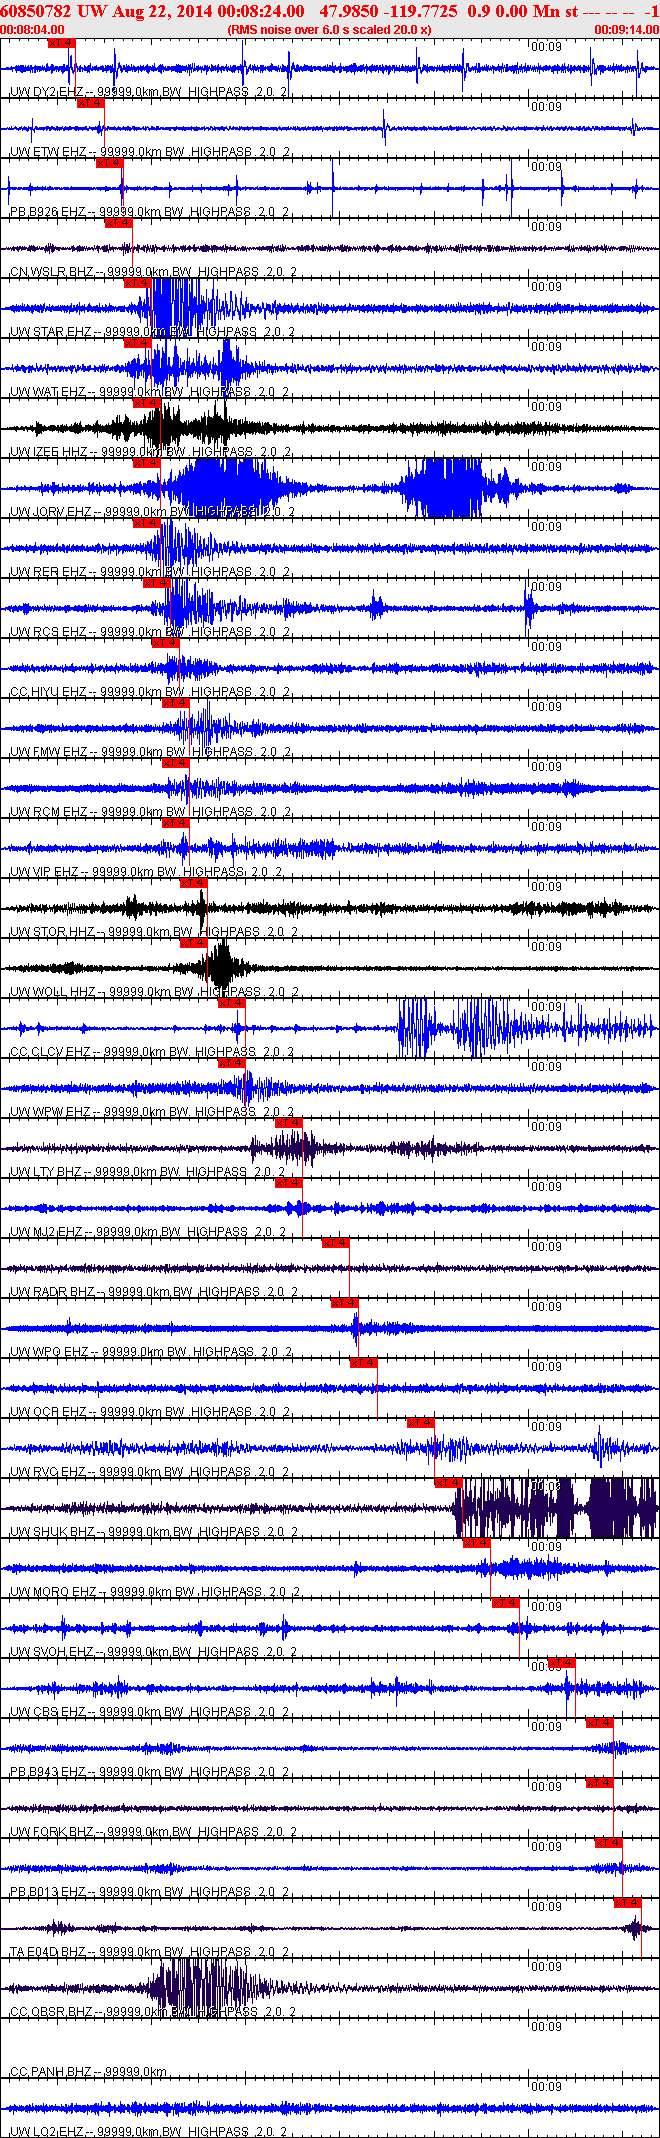Select the red pick flag on the B013 trace
The height and width of the screenshot is (2138, 660).
click(609, 1844)
